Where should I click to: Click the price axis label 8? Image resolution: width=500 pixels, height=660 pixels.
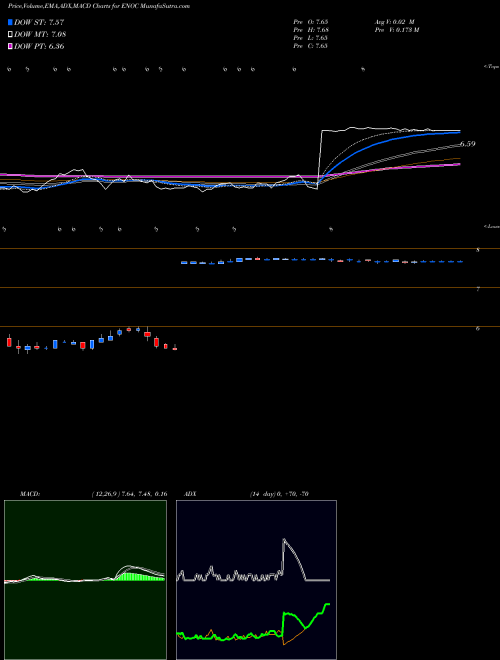pyautogui.click(x=478, y=250)
